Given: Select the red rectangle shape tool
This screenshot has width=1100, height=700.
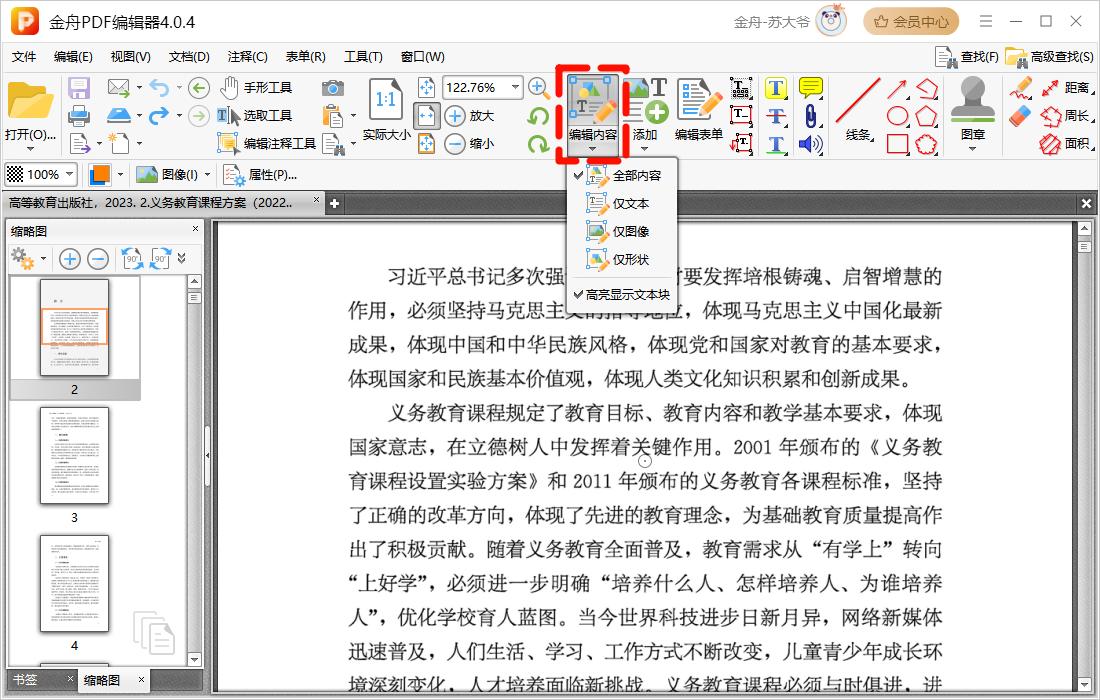Looking at the screenshot, I should (897, 144).
